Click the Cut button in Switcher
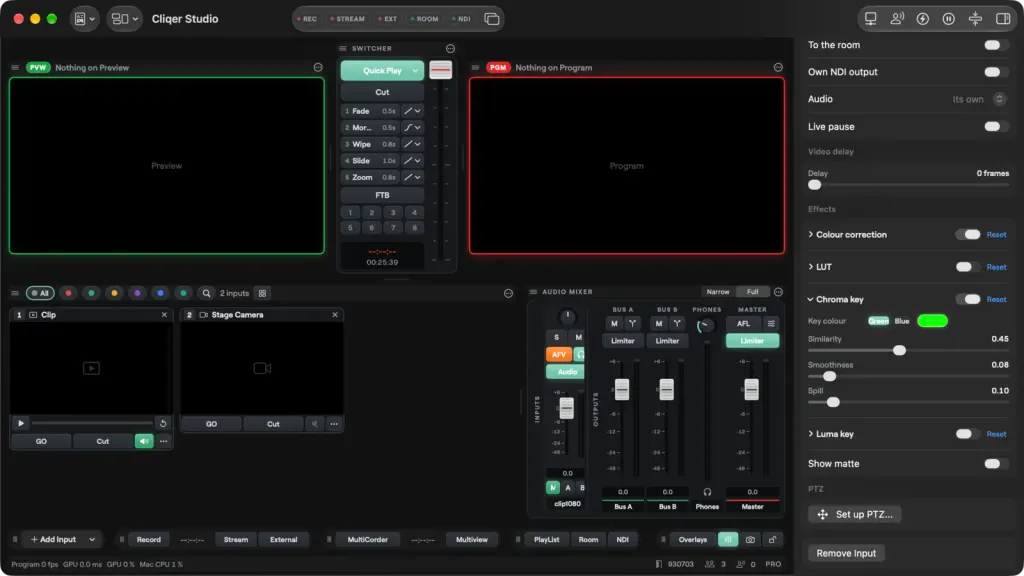 [382, 92]
